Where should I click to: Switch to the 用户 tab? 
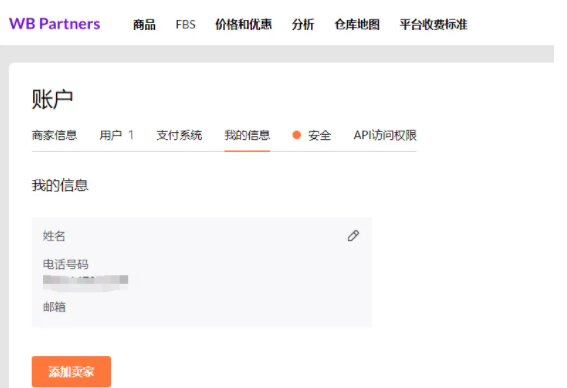tap(116, 135)
